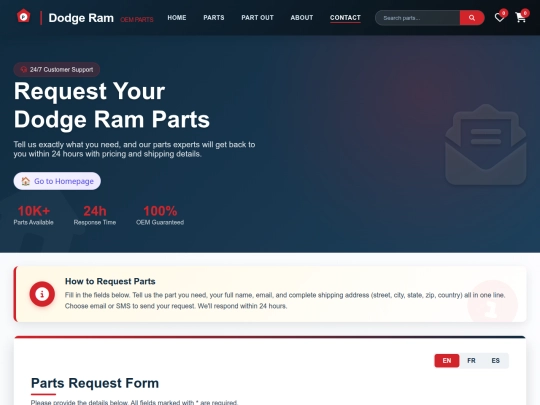Go to the Home menu item
The width and height of the screenshot is (540, 405).
[x=177, y=18]
